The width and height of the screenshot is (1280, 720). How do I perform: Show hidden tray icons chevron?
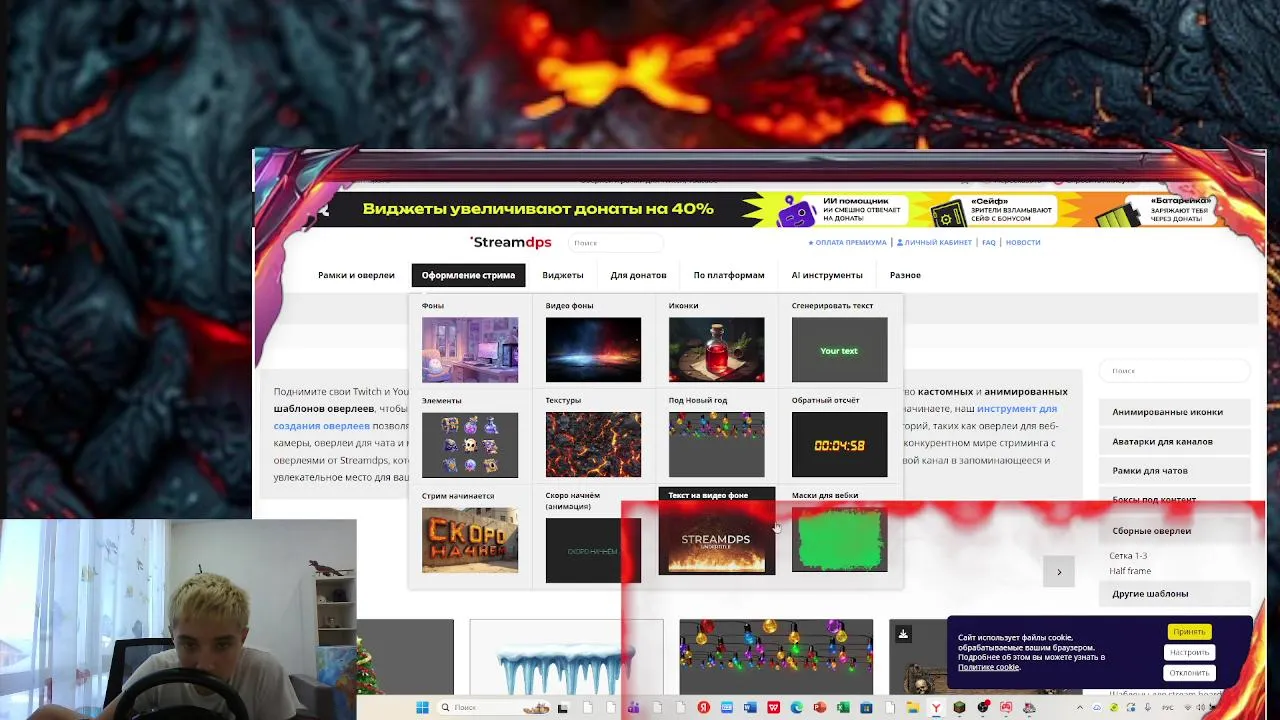1080,708
